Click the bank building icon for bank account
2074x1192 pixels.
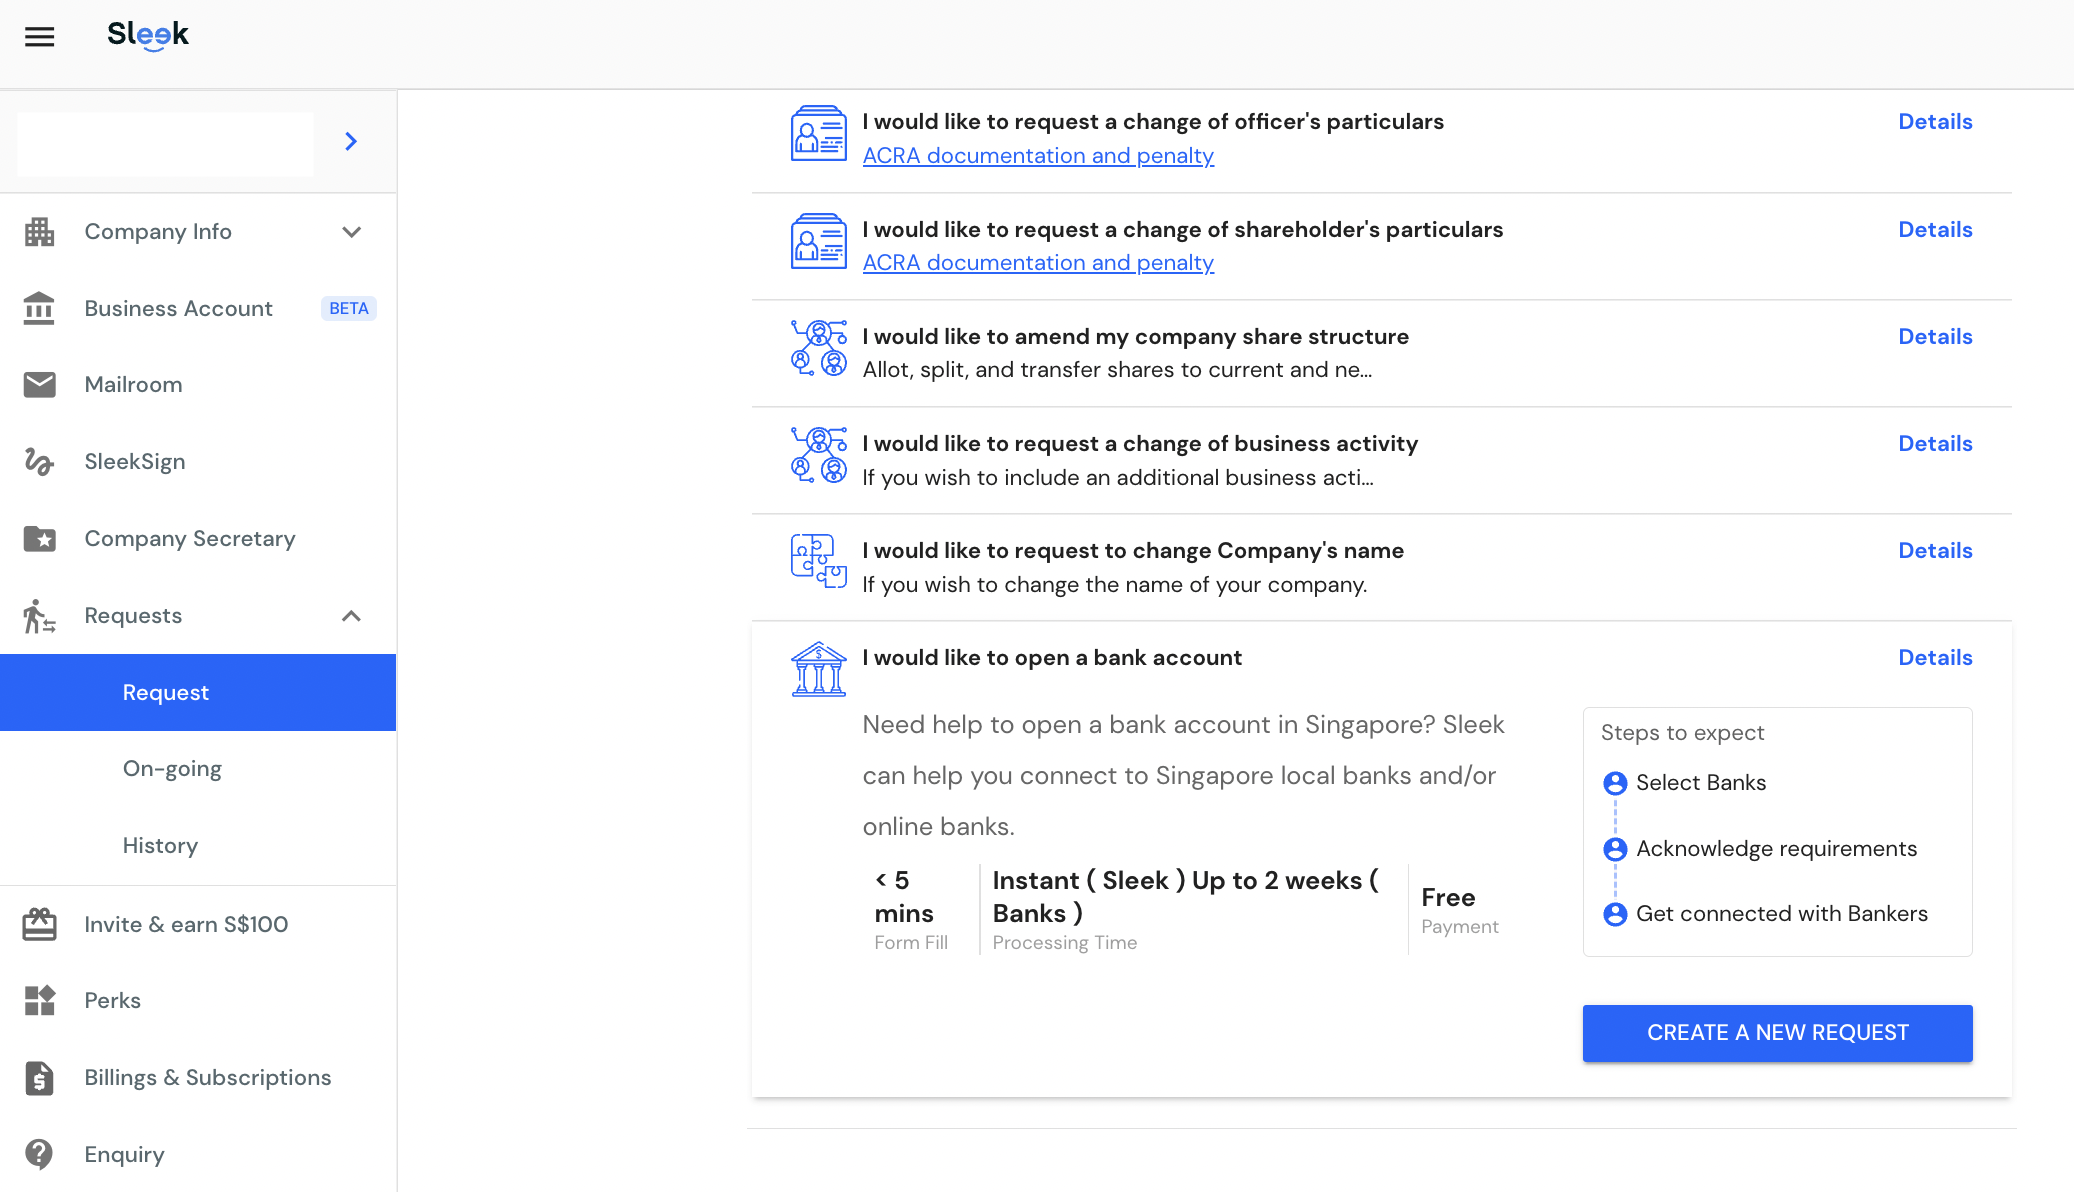click(818, 669)
